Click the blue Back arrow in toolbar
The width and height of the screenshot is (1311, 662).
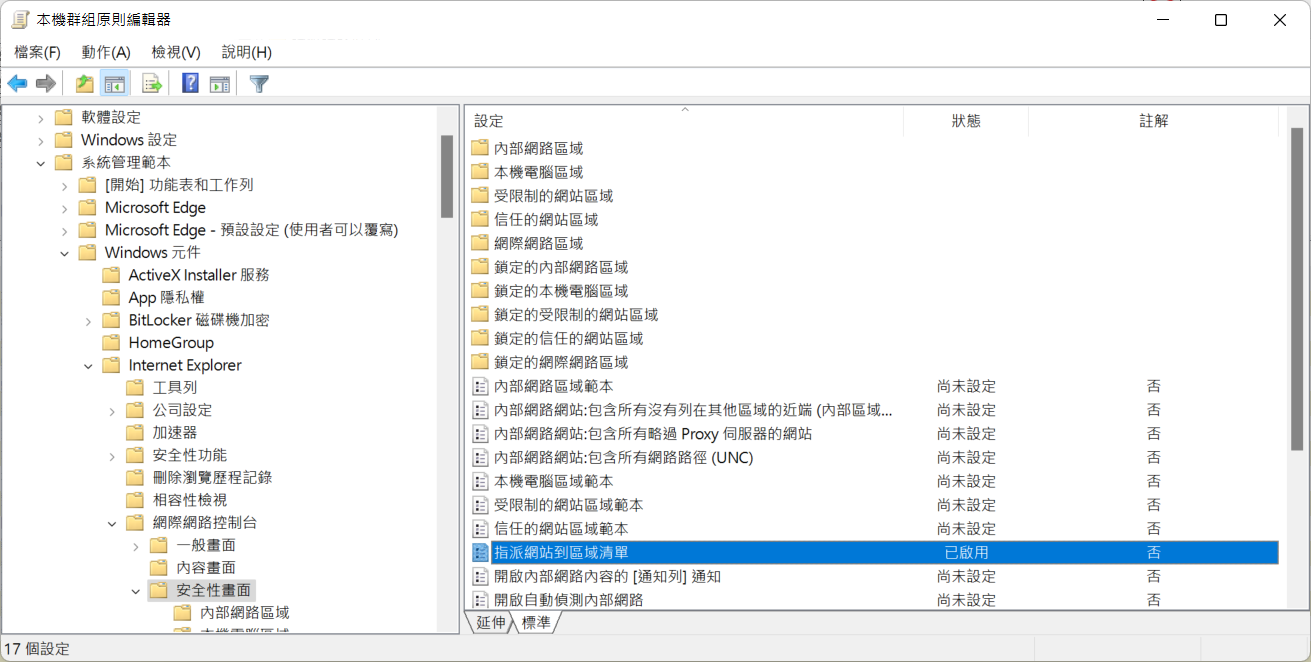point(17,84)
